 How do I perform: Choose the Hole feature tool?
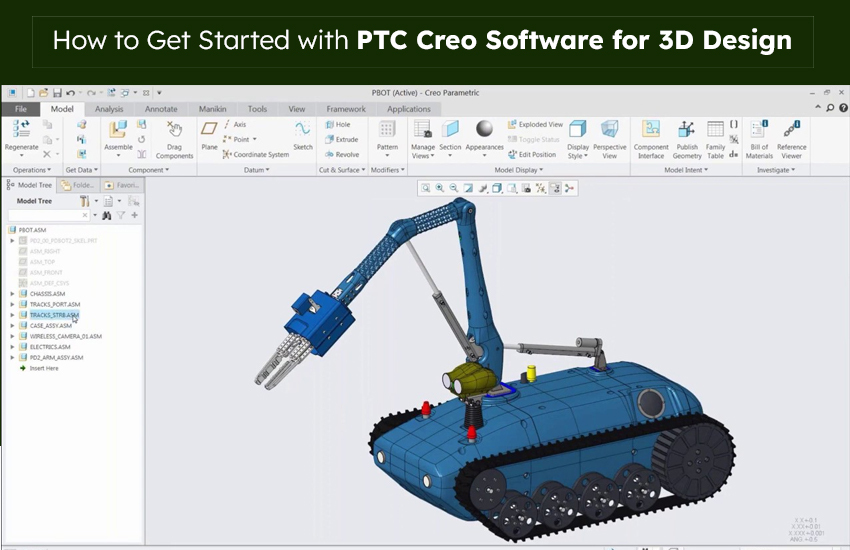[338, 124]
